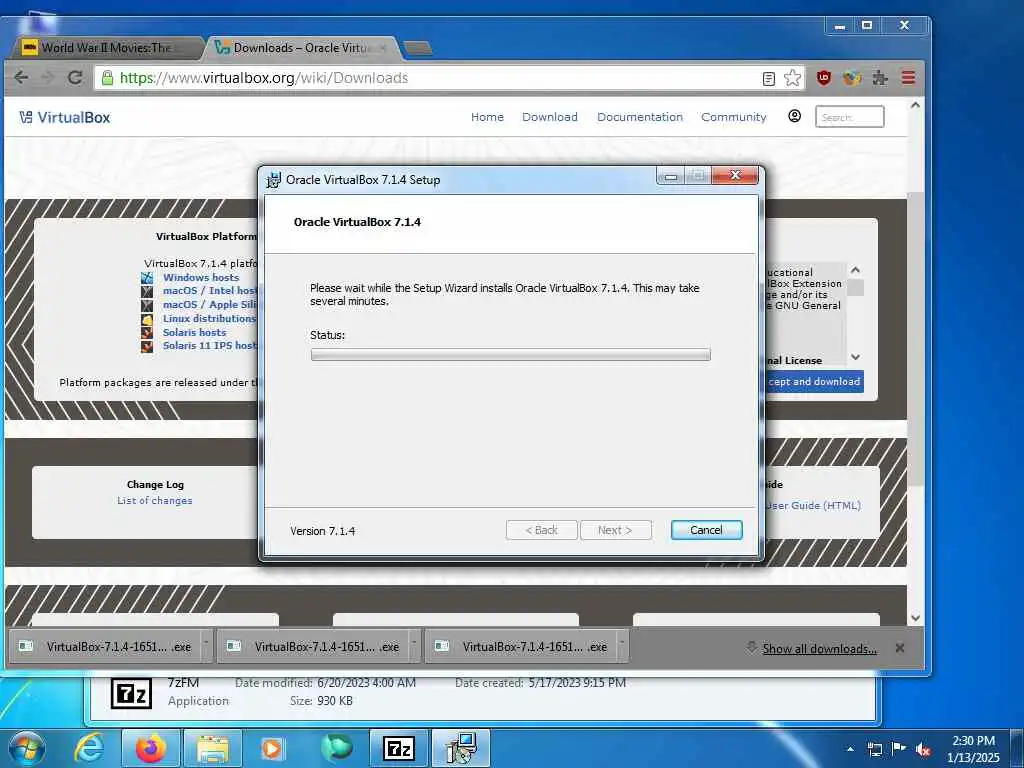Open the User Guide (HTML) link
Viewport: 1024px width, 768px height.
coord(814,505)
